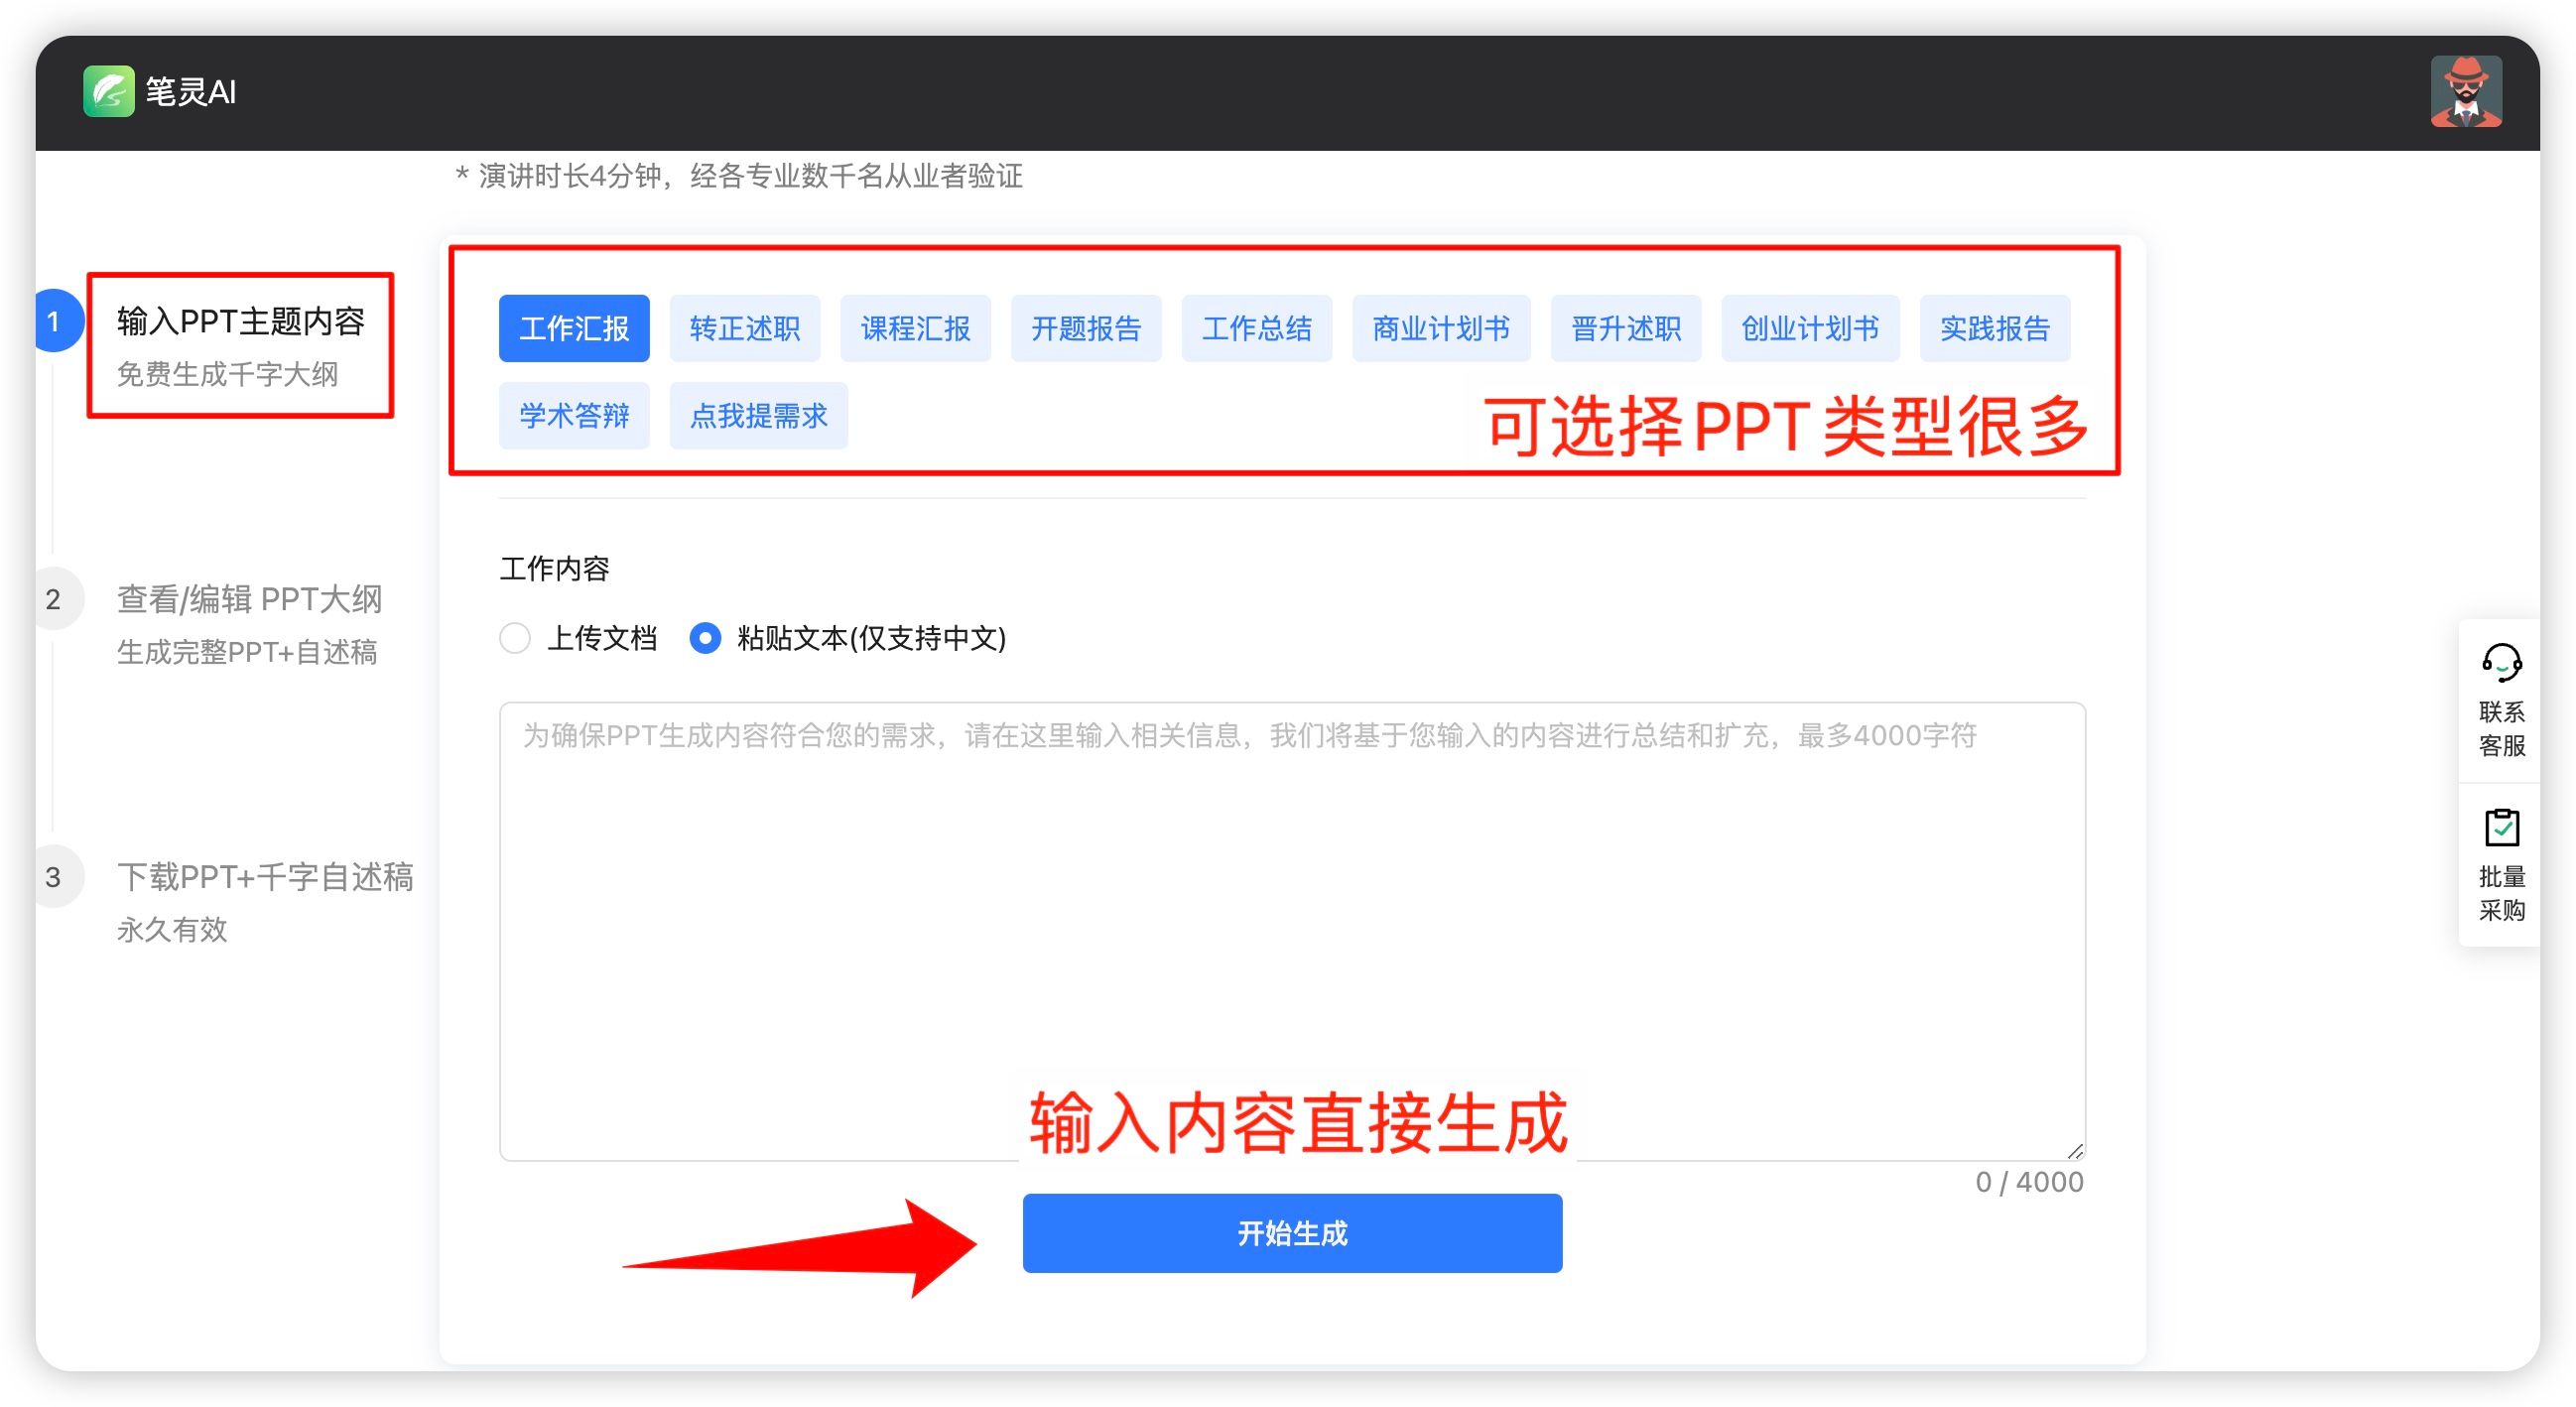Click the 生成完整PPT+自述稿 subtitle
The width and height of the screenshot is (2576, 1407).
point(247,652)
